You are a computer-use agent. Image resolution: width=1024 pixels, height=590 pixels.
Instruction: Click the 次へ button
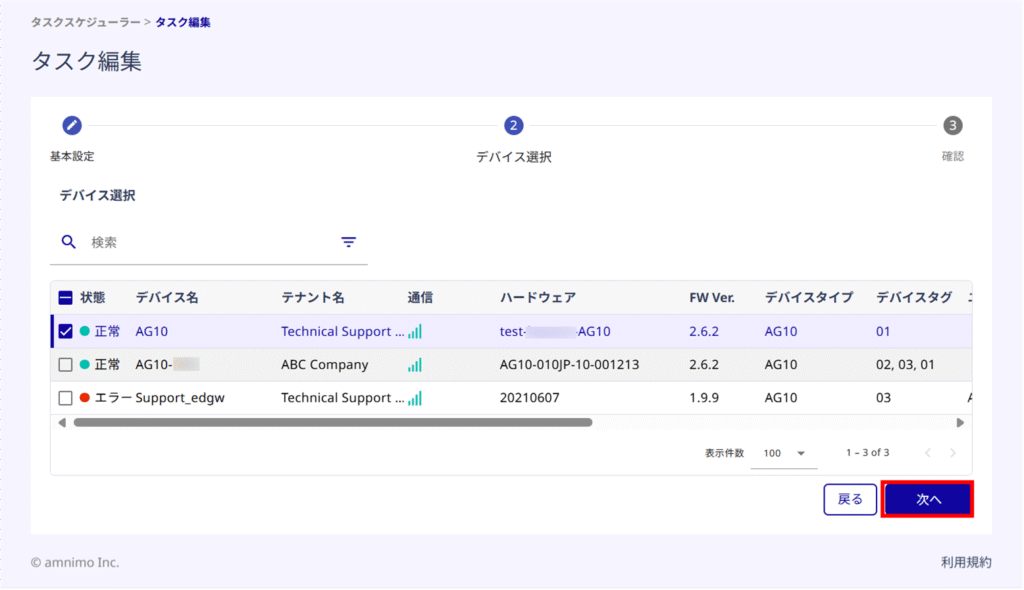(927, 499)
